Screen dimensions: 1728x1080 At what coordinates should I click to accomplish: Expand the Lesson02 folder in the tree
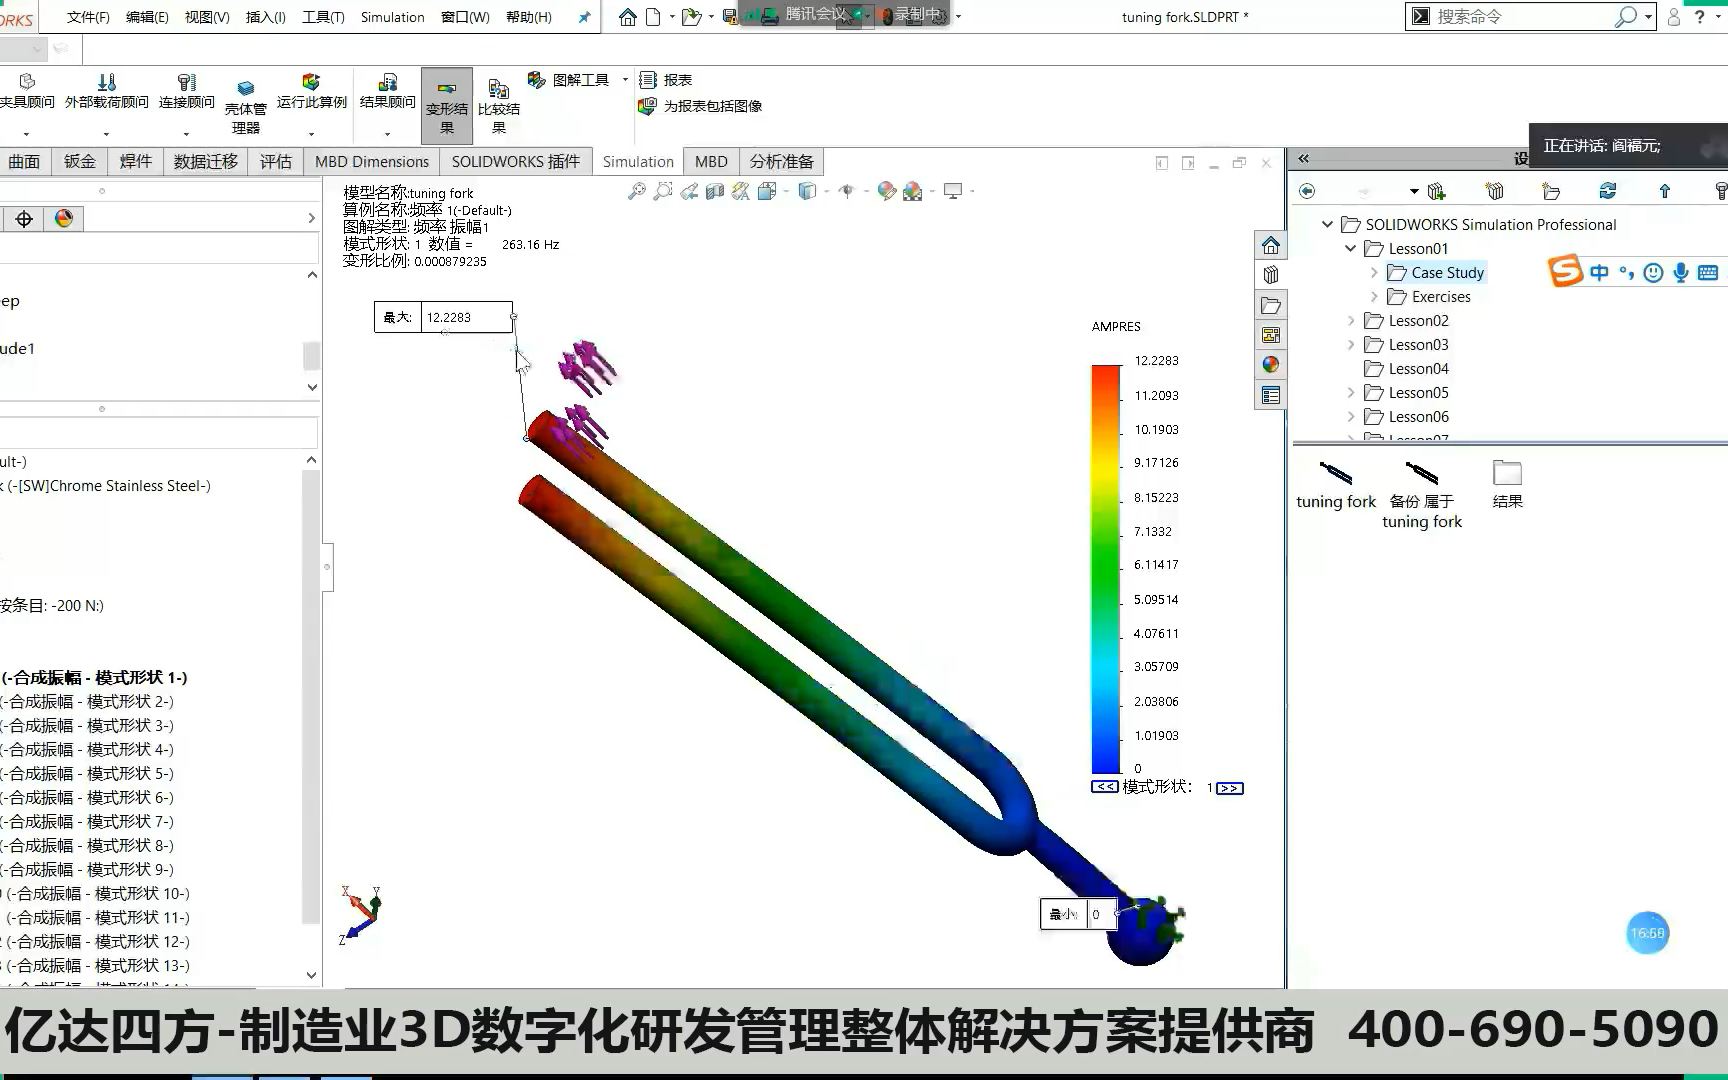[1352, 320]
